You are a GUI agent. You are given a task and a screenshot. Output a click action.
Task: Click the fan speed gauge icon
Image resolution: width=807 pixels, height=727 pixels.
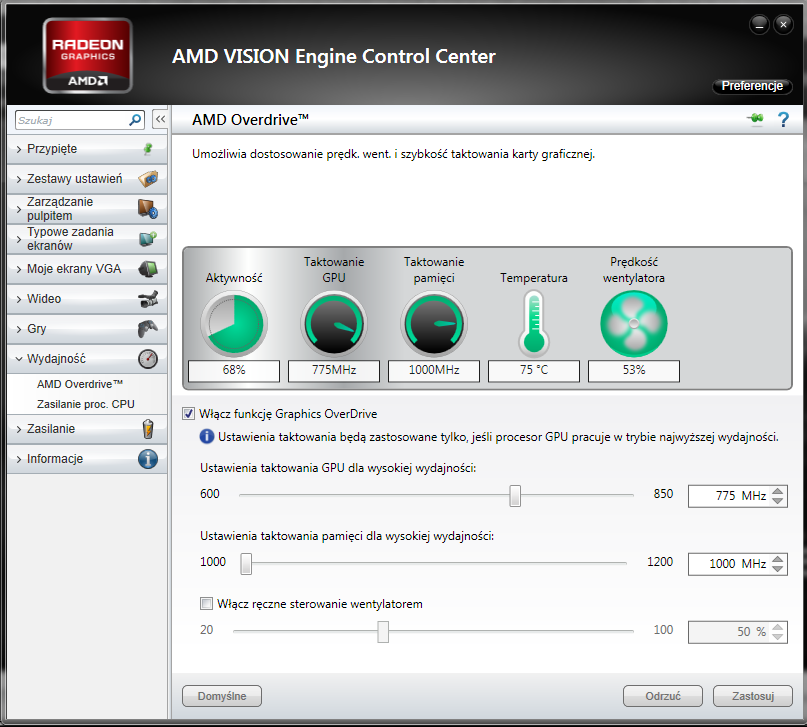coord(633,324)
